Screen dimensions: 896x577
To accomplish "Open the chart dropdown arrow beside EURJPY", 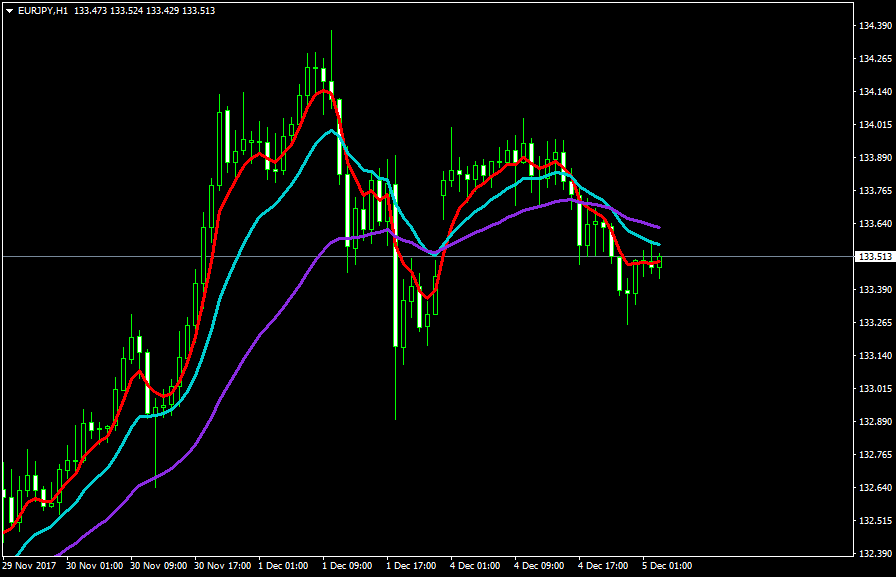I will [9, 10].
